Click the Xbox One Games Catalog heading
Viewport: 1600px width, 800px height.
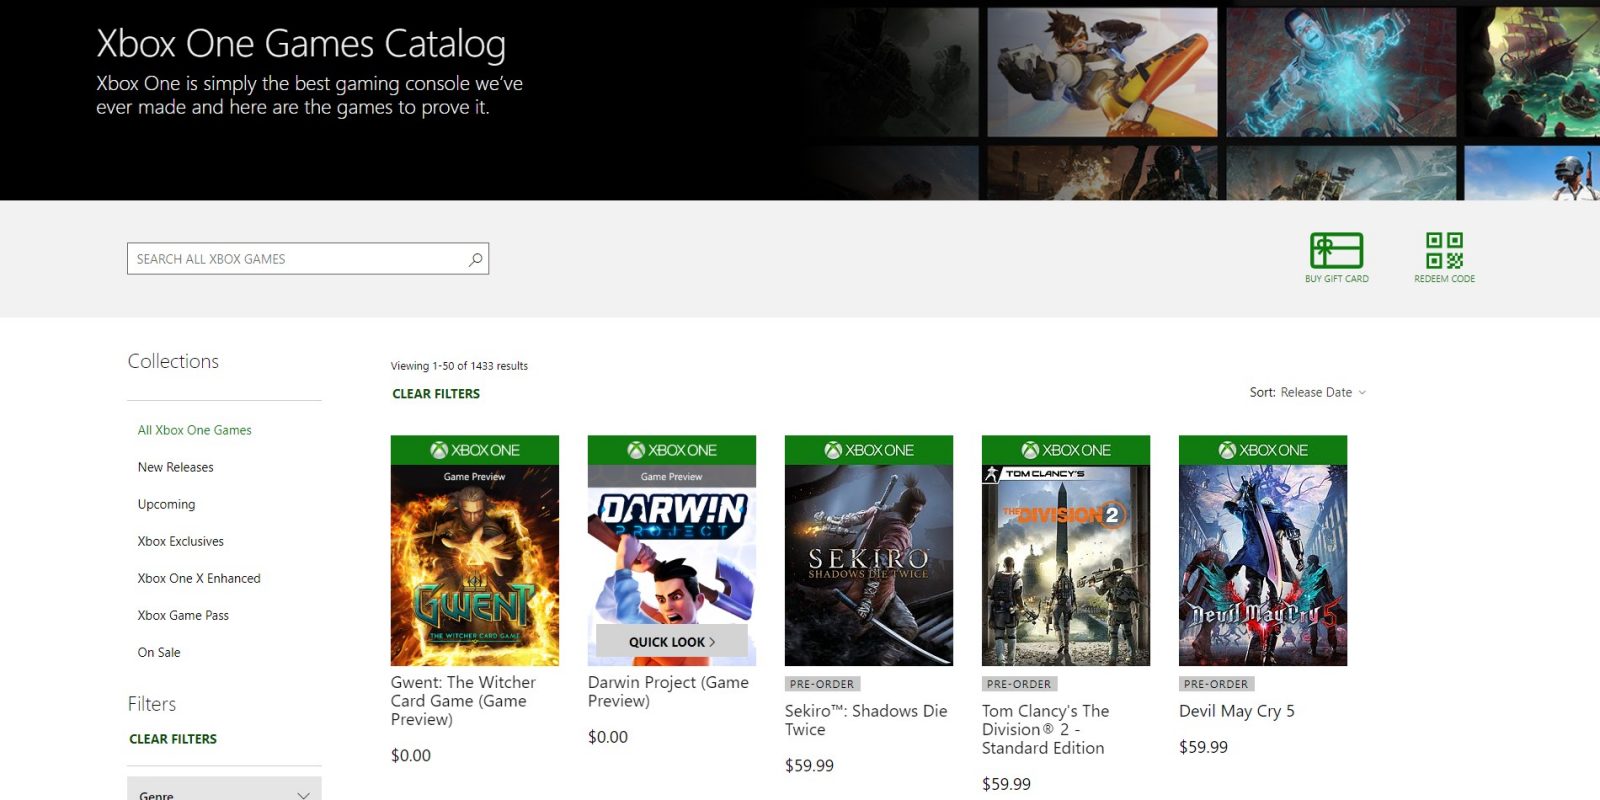[301, 44]
